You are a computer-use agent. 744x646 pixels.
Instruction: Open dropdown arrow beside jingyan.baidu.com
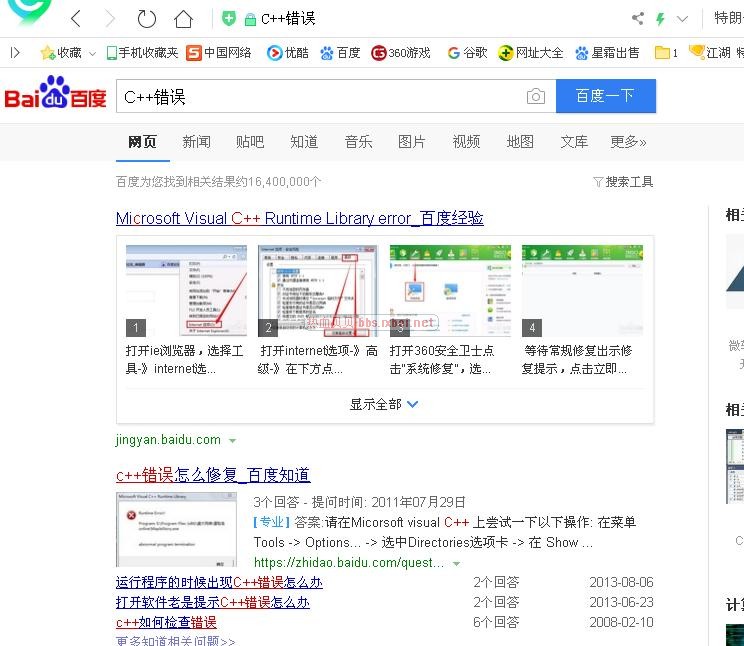[x=233, y=440]
